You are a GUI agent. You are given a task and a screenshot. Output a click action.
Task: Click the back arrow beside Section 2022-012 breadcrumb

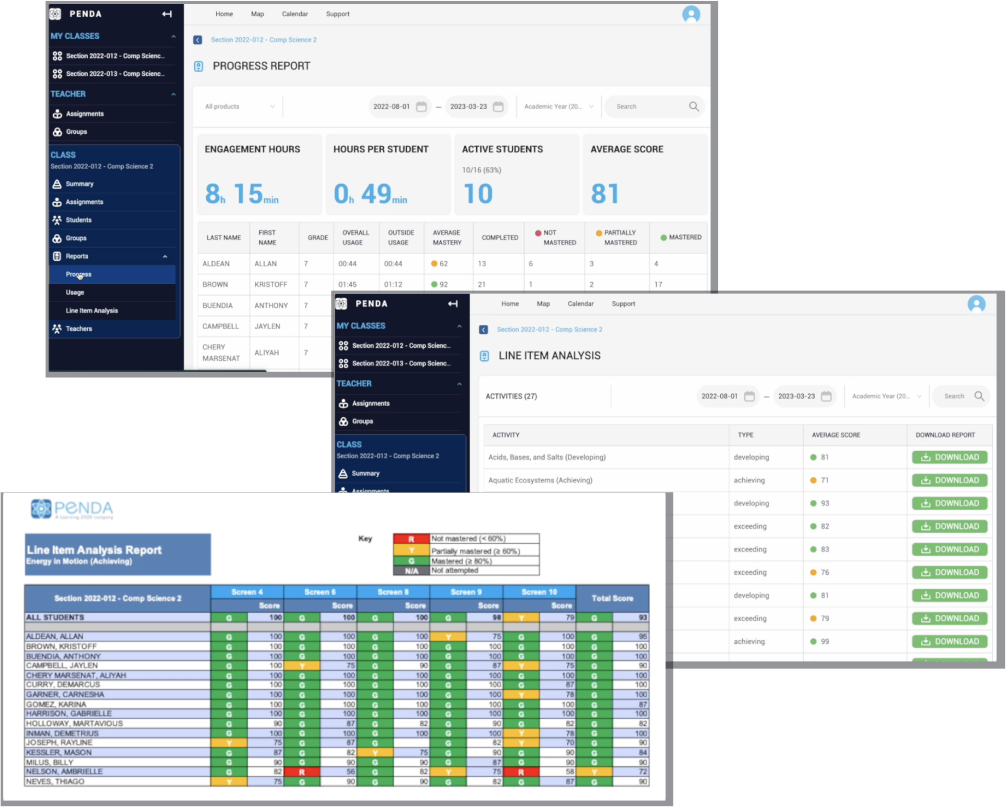[198, 40]
